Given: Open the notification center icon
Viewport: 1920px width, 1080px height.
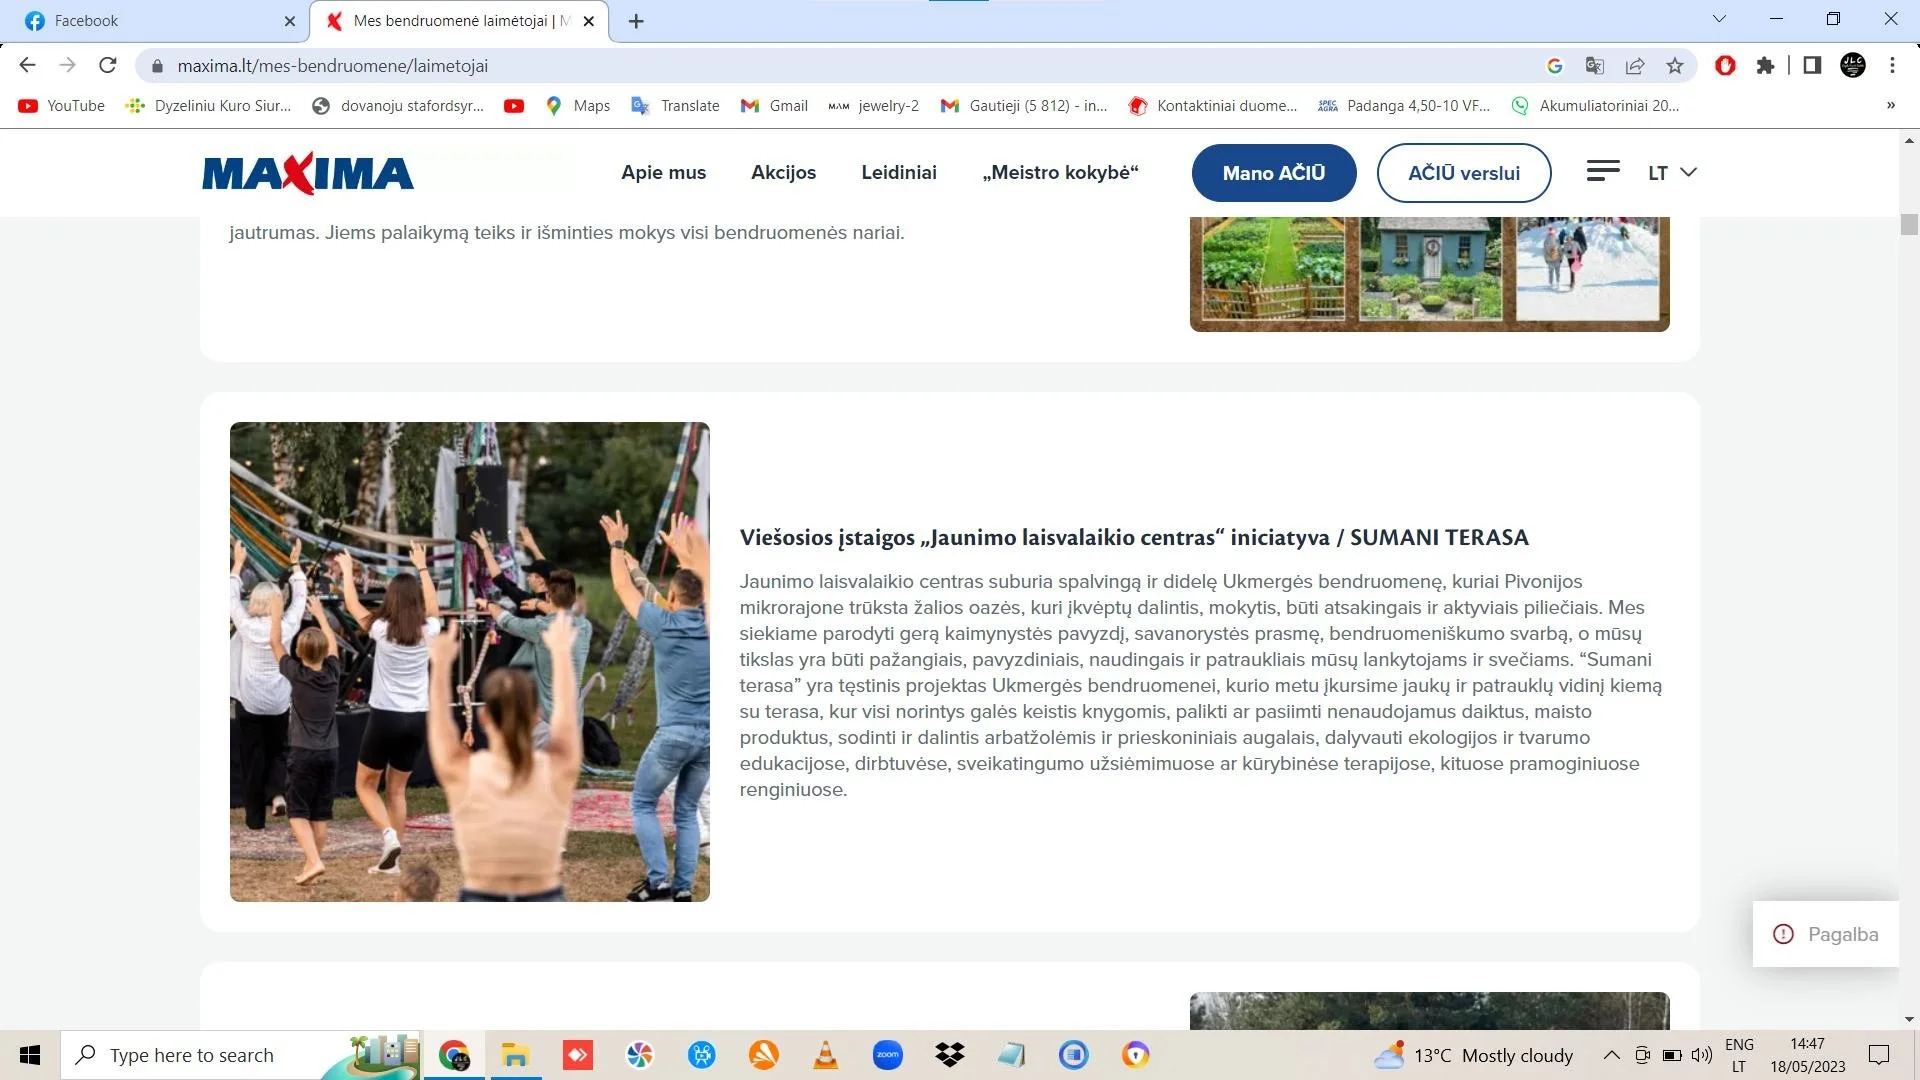Looking at the screenshot, I should tap(1879, 1055).
